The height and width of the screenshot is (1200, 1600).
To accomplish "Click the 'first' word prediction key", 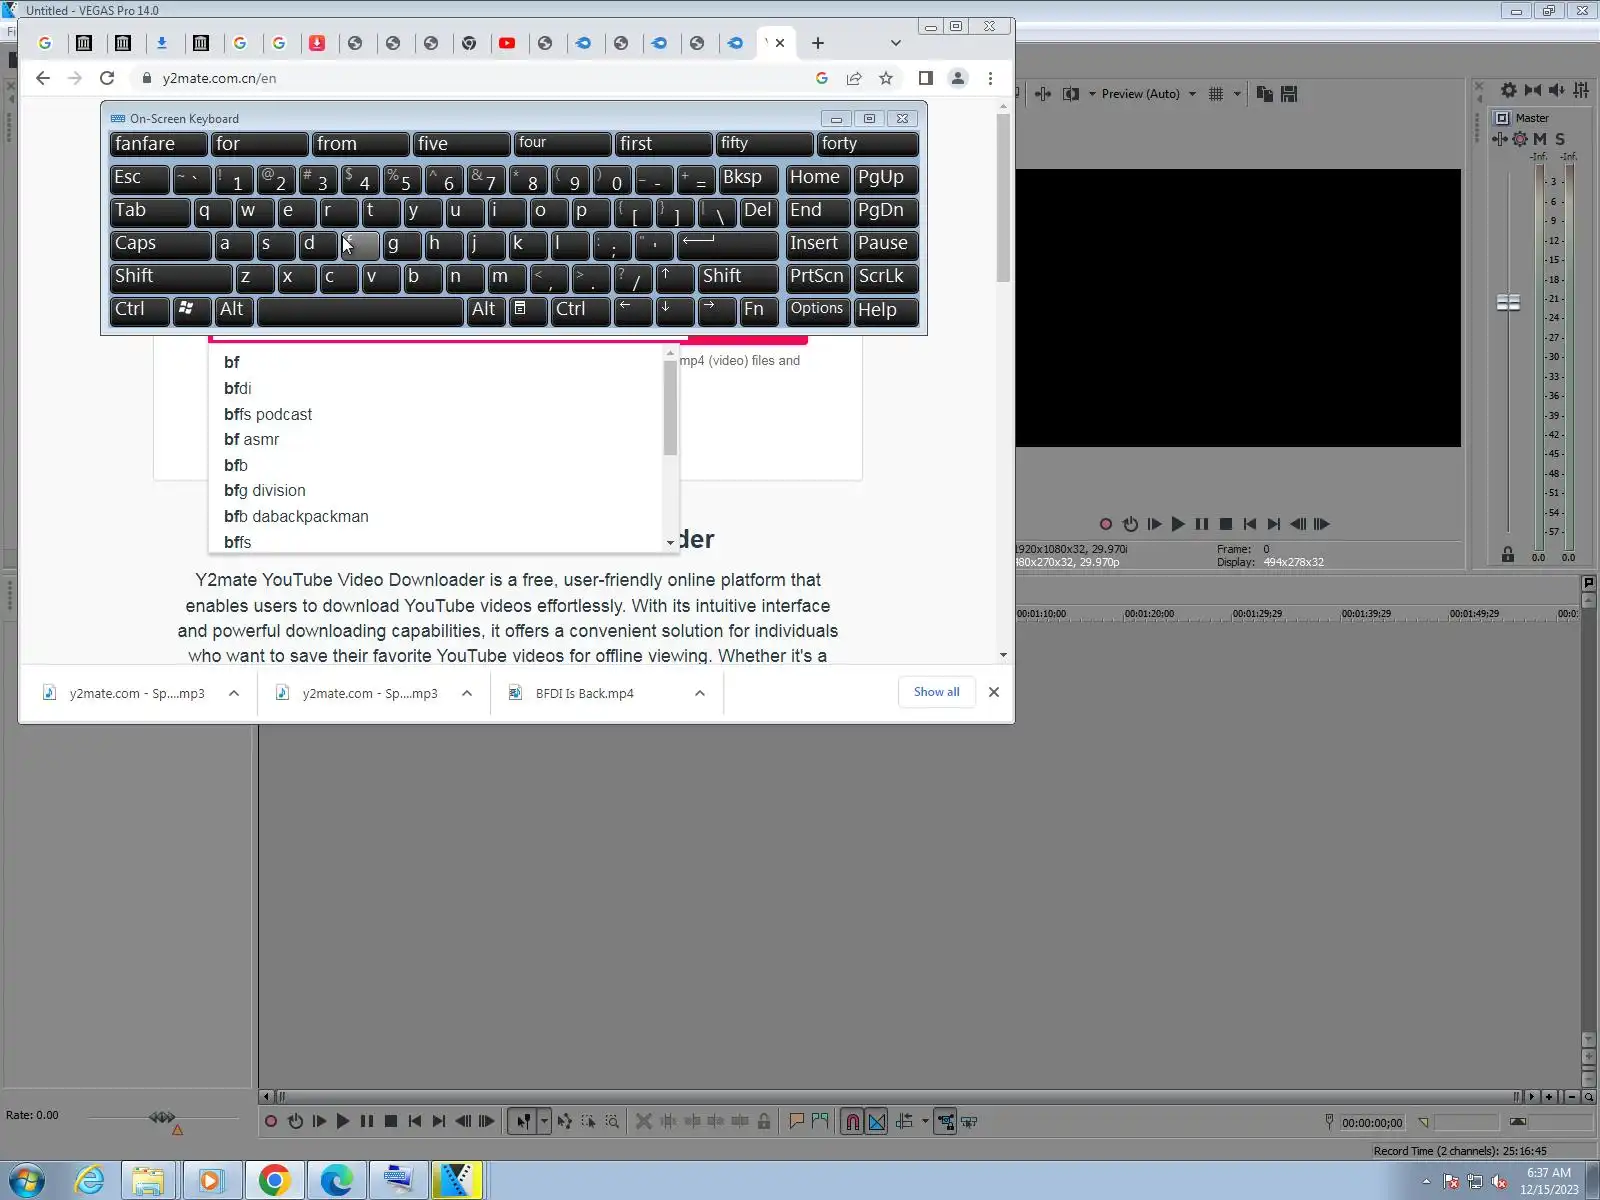I will coord(663,144).
